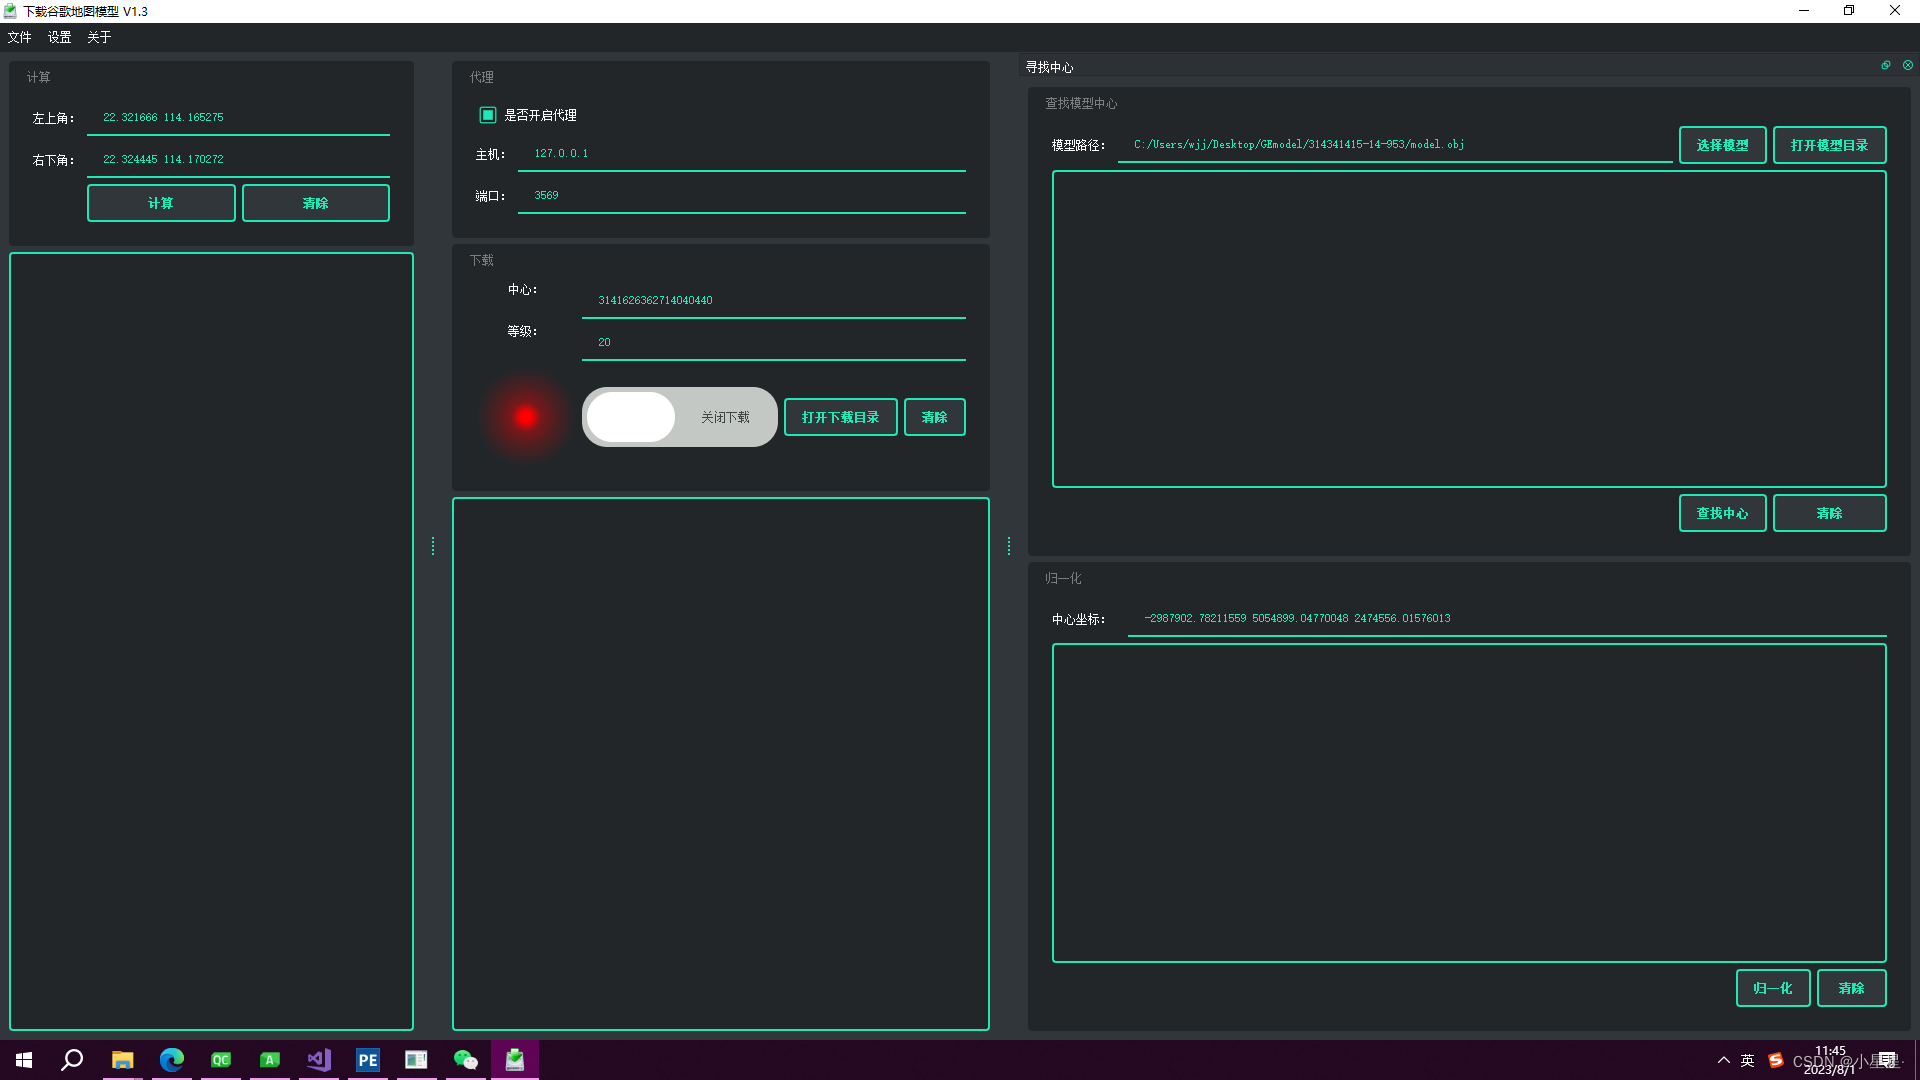Screen dimensions: 1920x1080
Task: Switch input language via 英 indicator
Action: [1747, 1060]
